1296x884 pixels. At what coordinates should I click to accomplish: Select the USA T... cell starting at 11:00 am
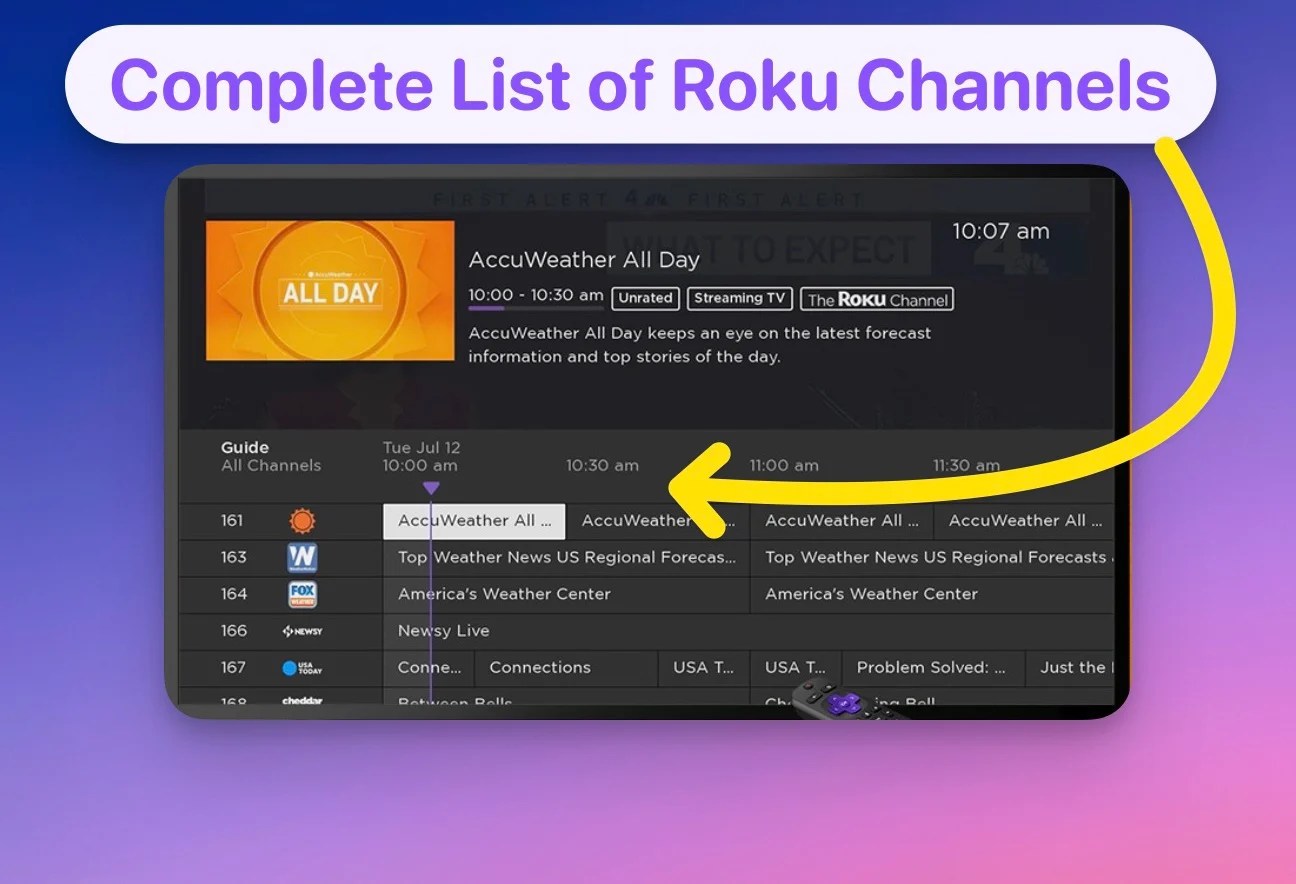[x=796, y=668]
